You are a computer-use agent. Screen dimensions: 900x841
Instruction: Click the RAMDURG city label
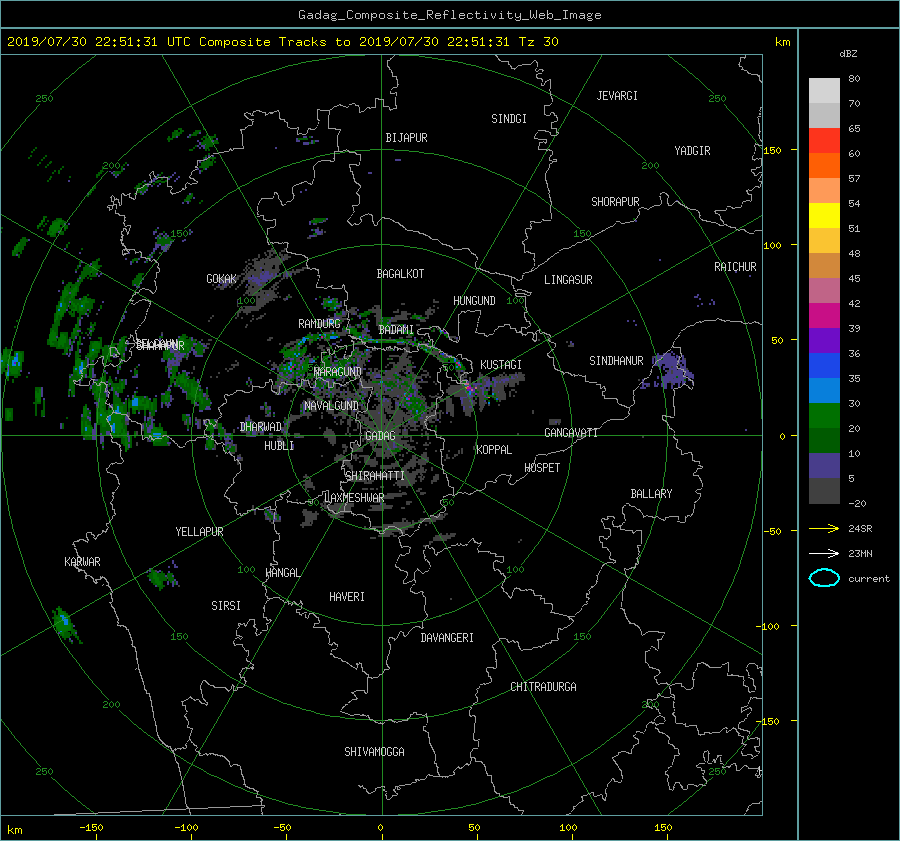[x=319, y=324]
